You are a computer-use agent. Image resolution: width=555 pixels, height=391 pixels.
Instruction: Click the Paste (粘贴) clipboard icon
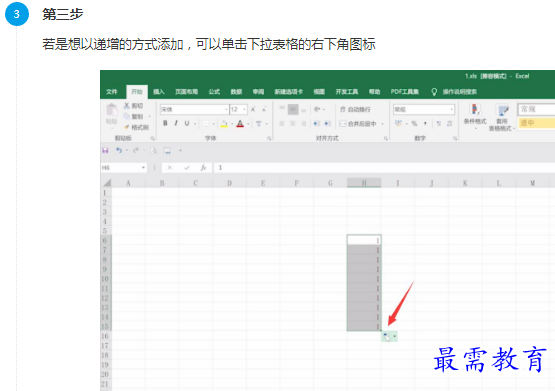tap(112, 110)
